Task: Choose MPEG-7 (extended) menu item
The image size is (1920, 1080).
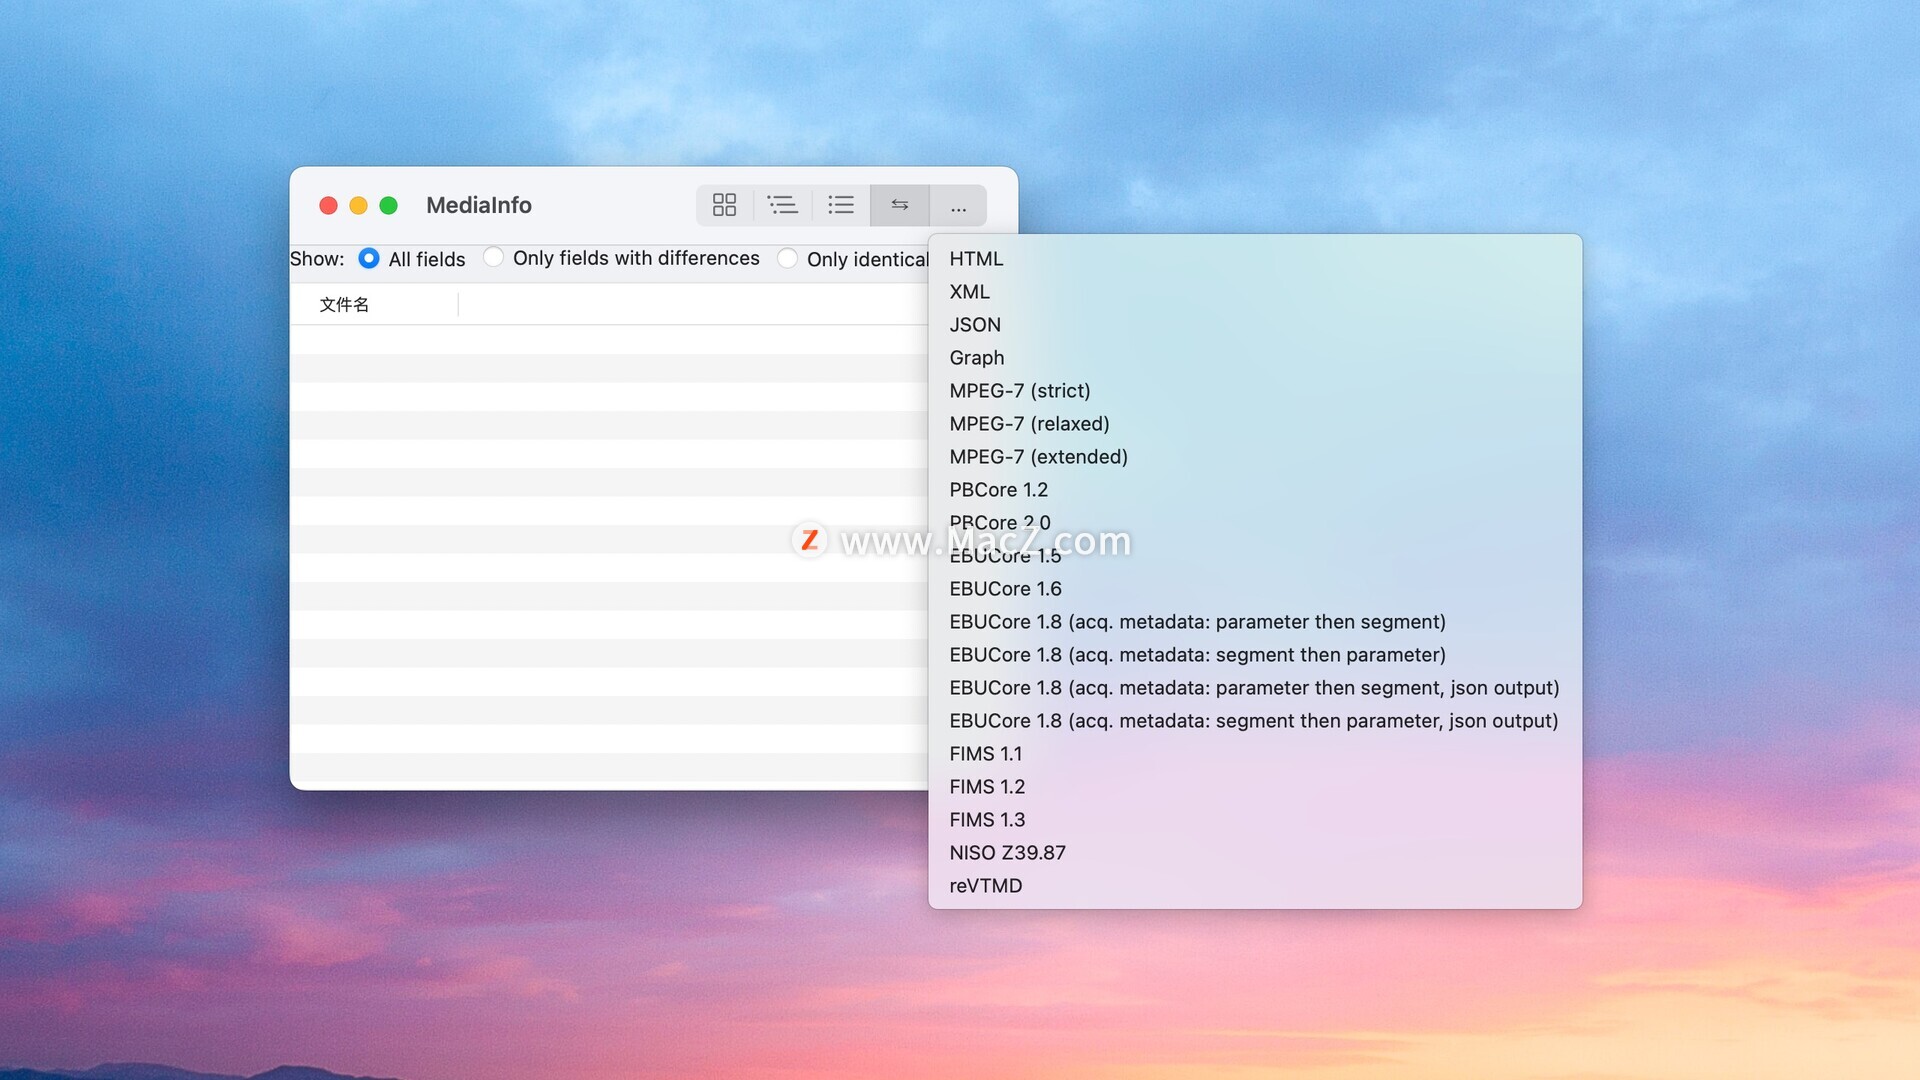Action: [x=1255, y=457]
